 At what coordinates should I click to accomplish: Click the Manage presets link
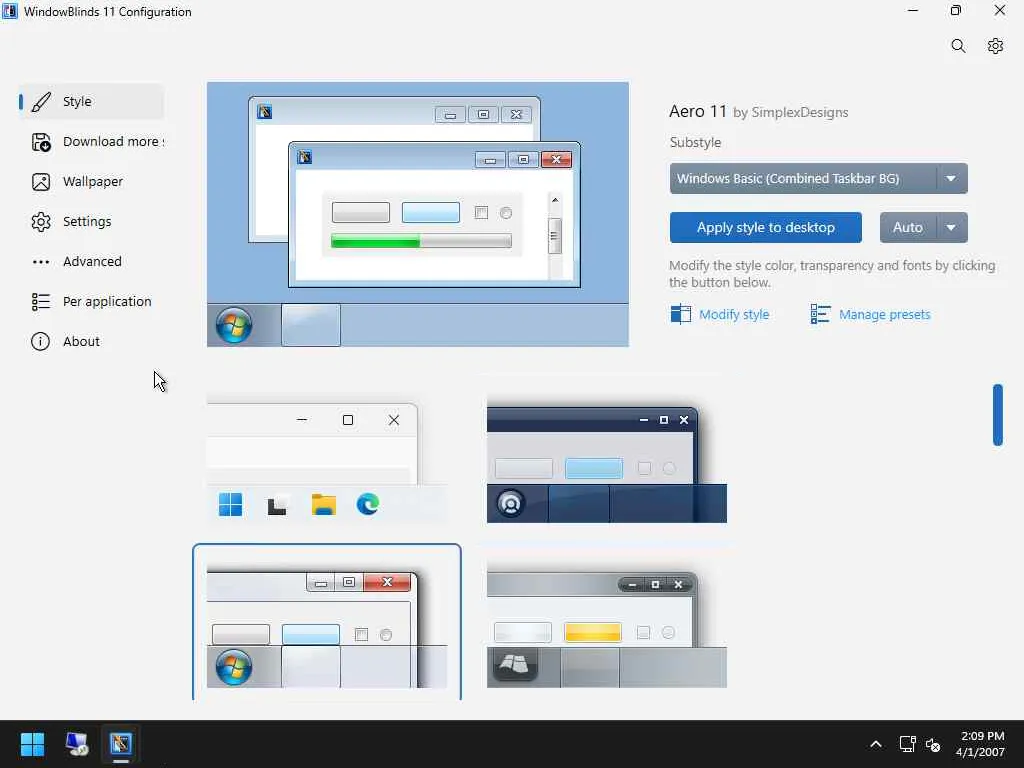point(884,314)
